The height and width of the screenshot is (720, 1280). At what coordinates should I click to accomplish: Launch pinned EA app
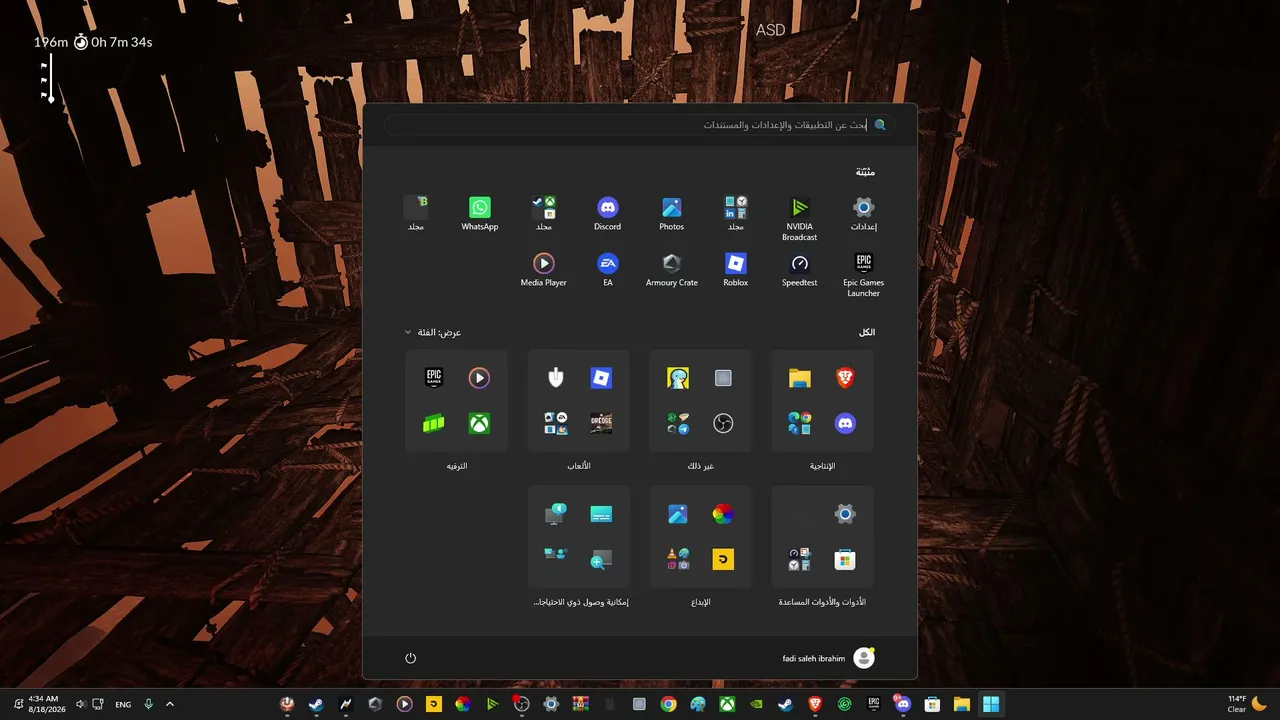[x=608, y=270]
